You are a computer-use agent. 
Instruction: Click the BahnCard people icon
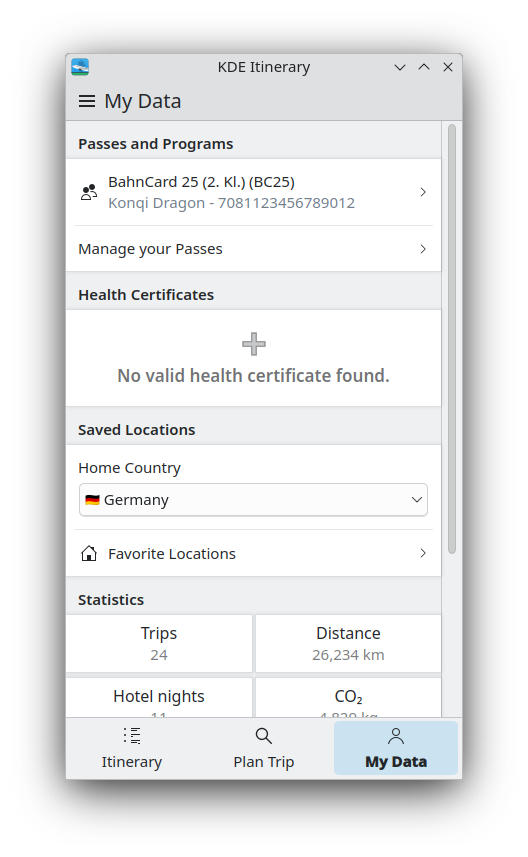tap(89, 192)
